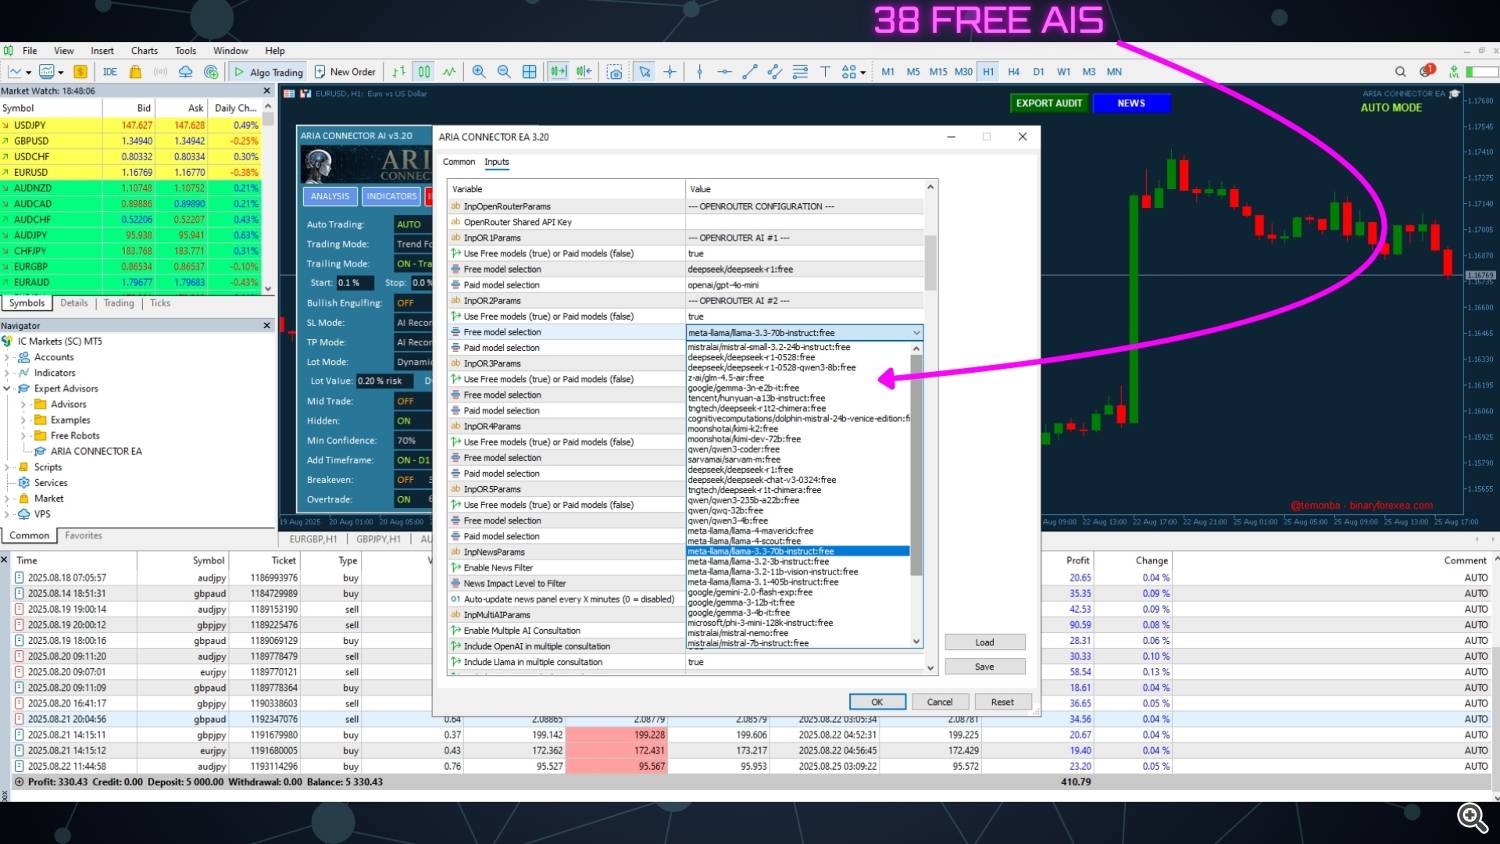The image size is (1500, 844).
Task: Collapse the Expert Advisors tree node
Action: pos(8,389)
